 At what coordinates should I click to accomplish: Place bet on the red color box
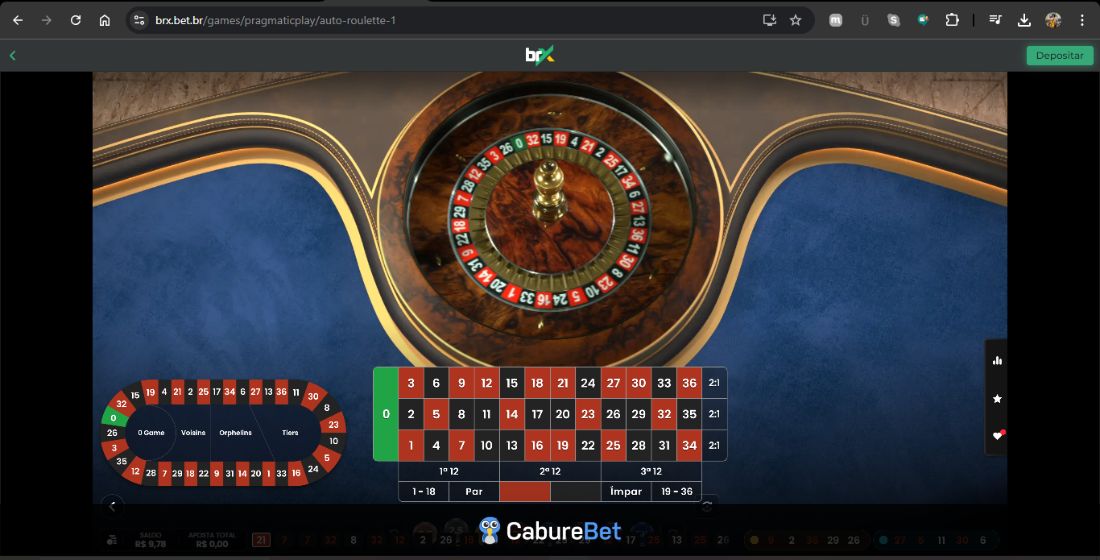525,491
